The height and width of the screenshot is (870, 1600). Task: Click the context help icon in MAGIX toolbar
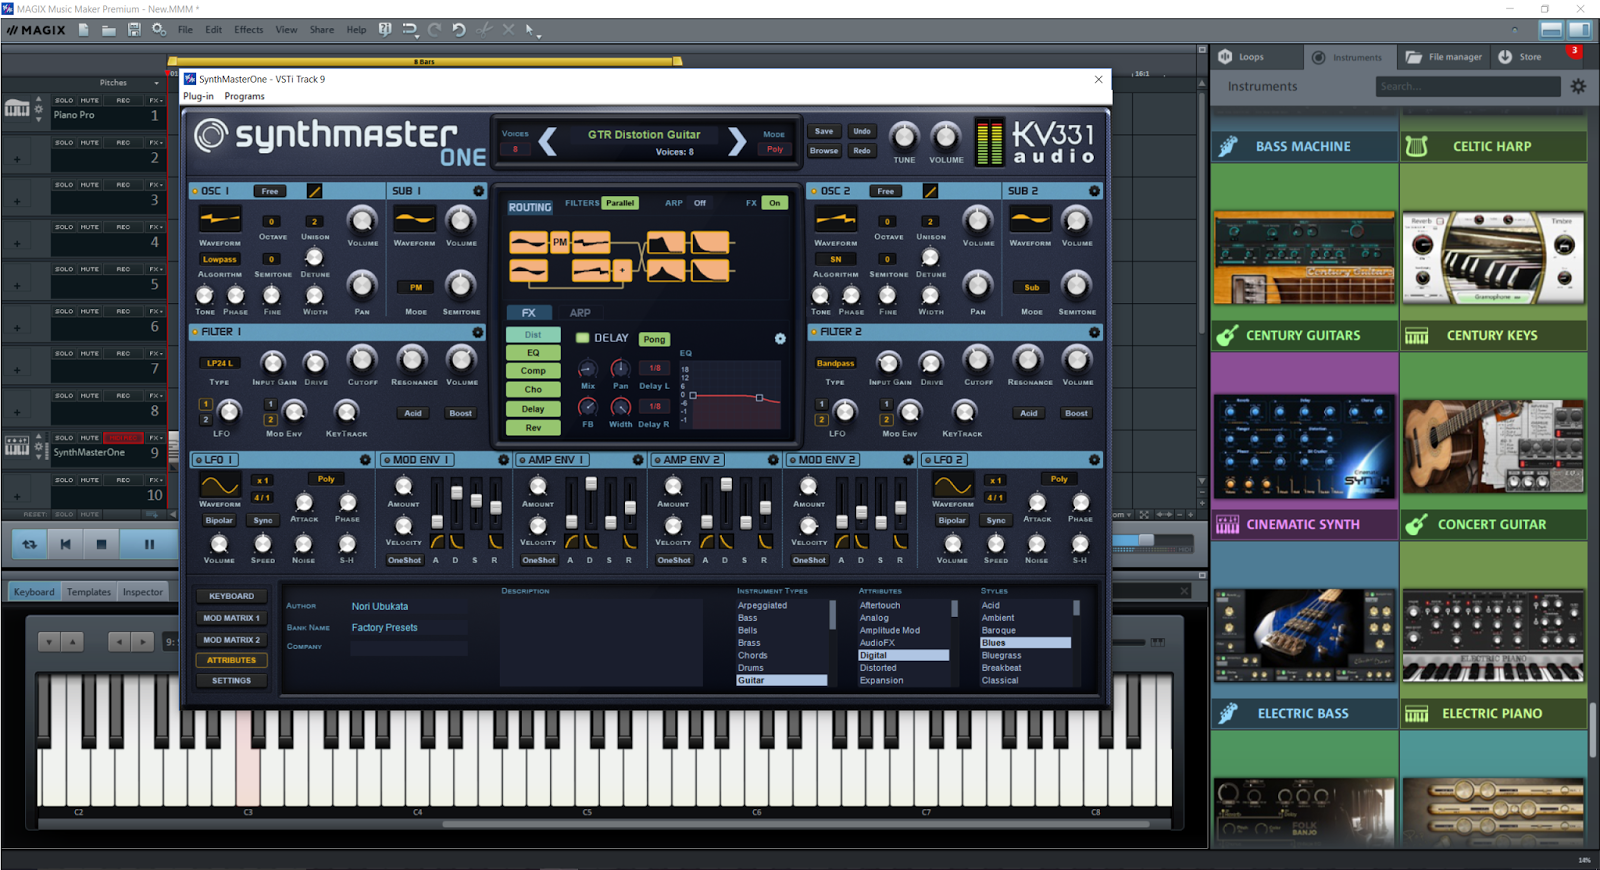point(385,30)
